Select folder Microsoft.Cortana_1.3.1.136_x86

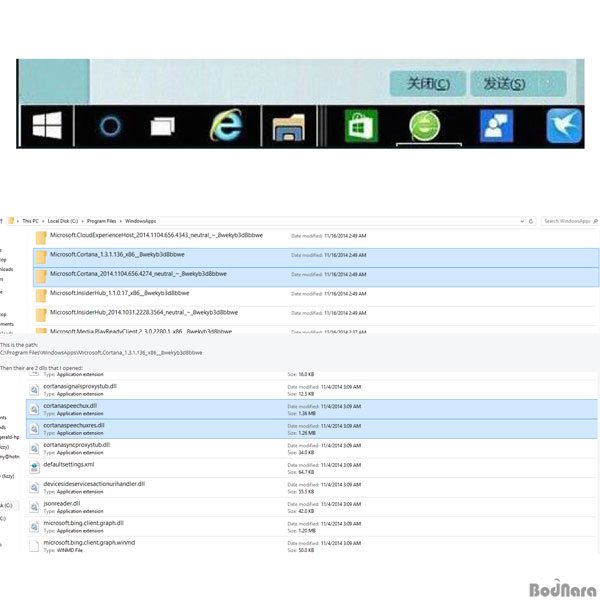tap(316, 258)
